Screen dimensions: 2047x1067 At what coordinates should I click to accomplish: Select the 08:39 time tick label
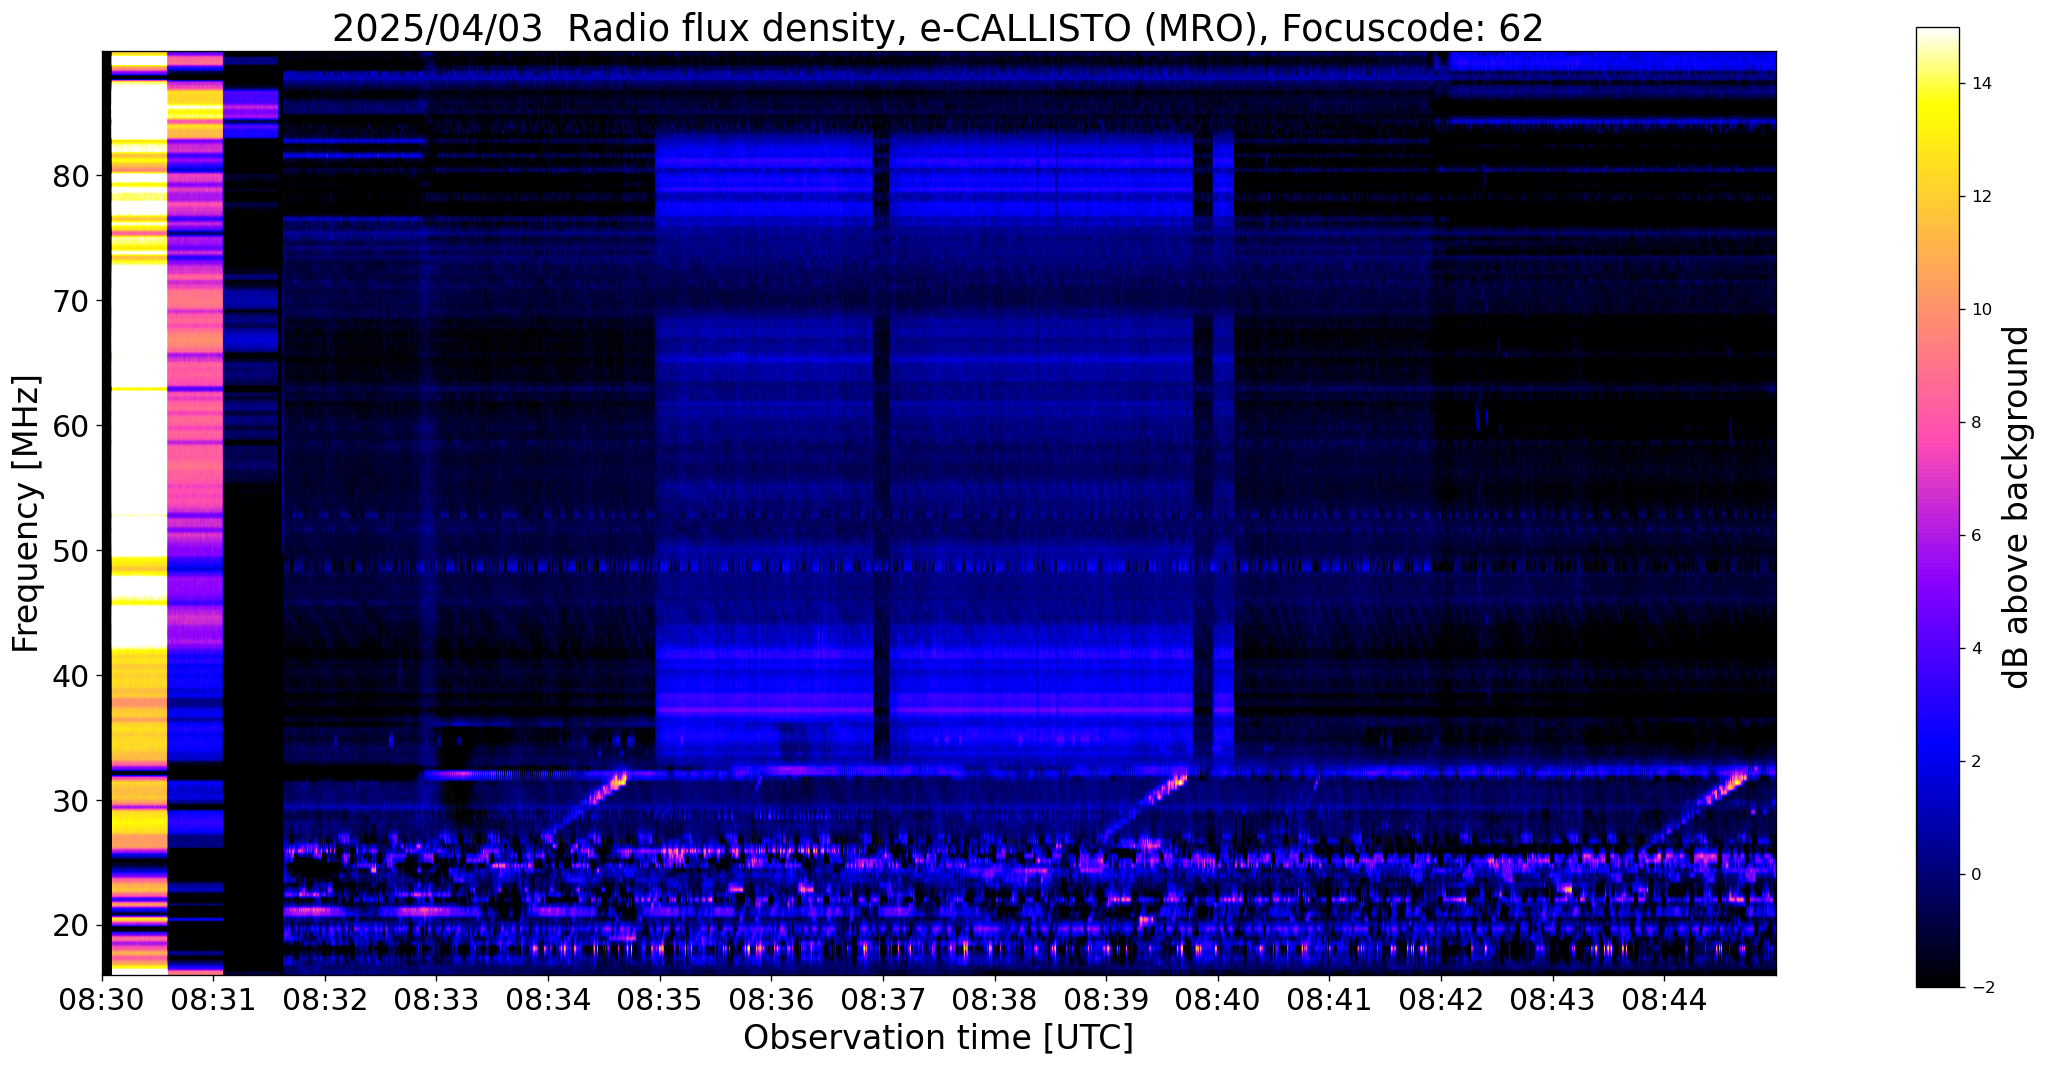1106,999
